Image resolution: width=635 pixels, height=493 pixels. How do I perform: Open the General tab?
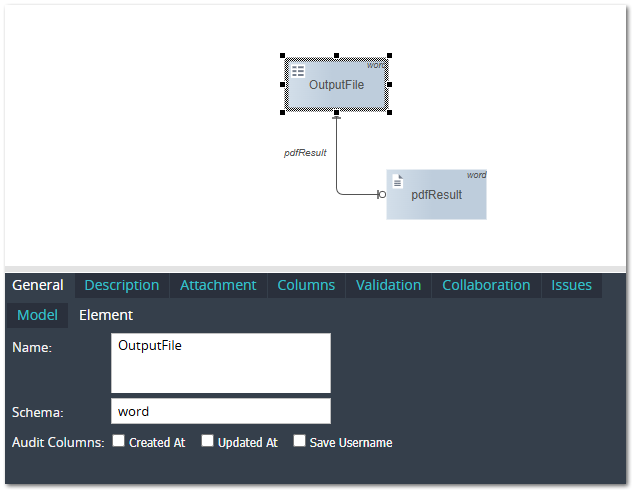[x=38, y=285]
